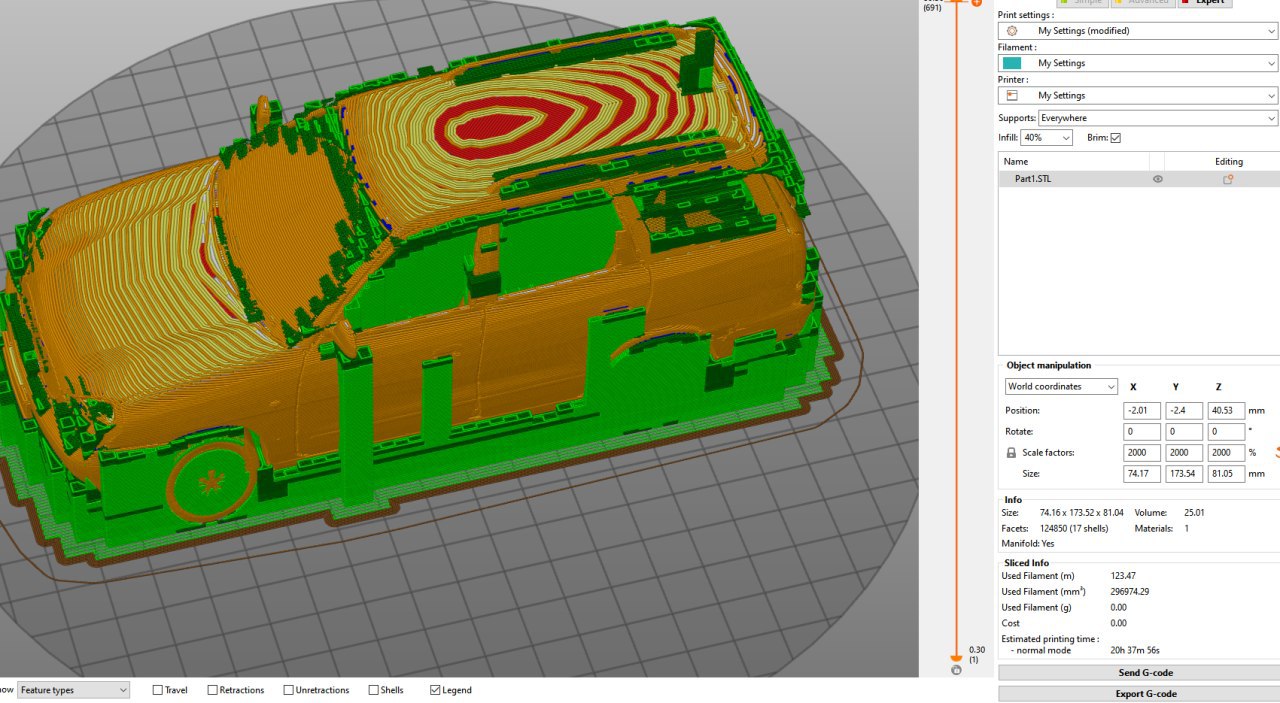Click the Export G-code button
Screen dimensions: 1280x703
pos(1139,694)
